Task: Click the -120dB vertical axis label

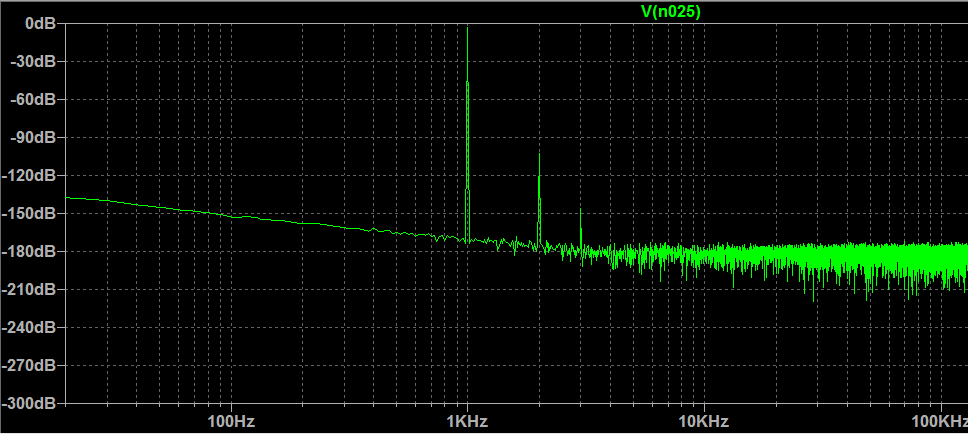Action: point(30,175)
